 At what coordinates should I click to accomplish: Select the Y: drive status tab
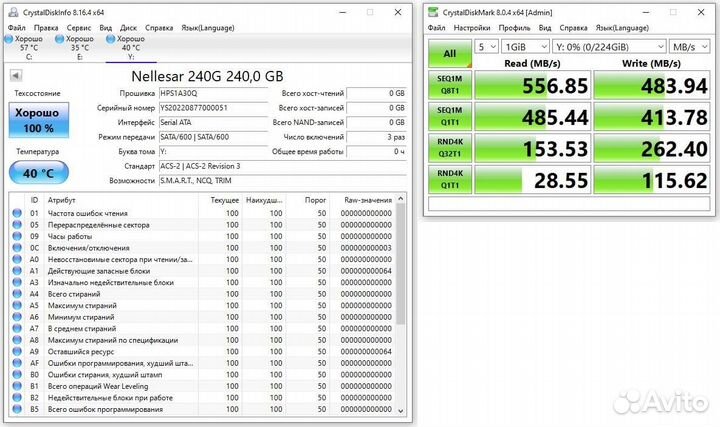click(x=131, y=47)
